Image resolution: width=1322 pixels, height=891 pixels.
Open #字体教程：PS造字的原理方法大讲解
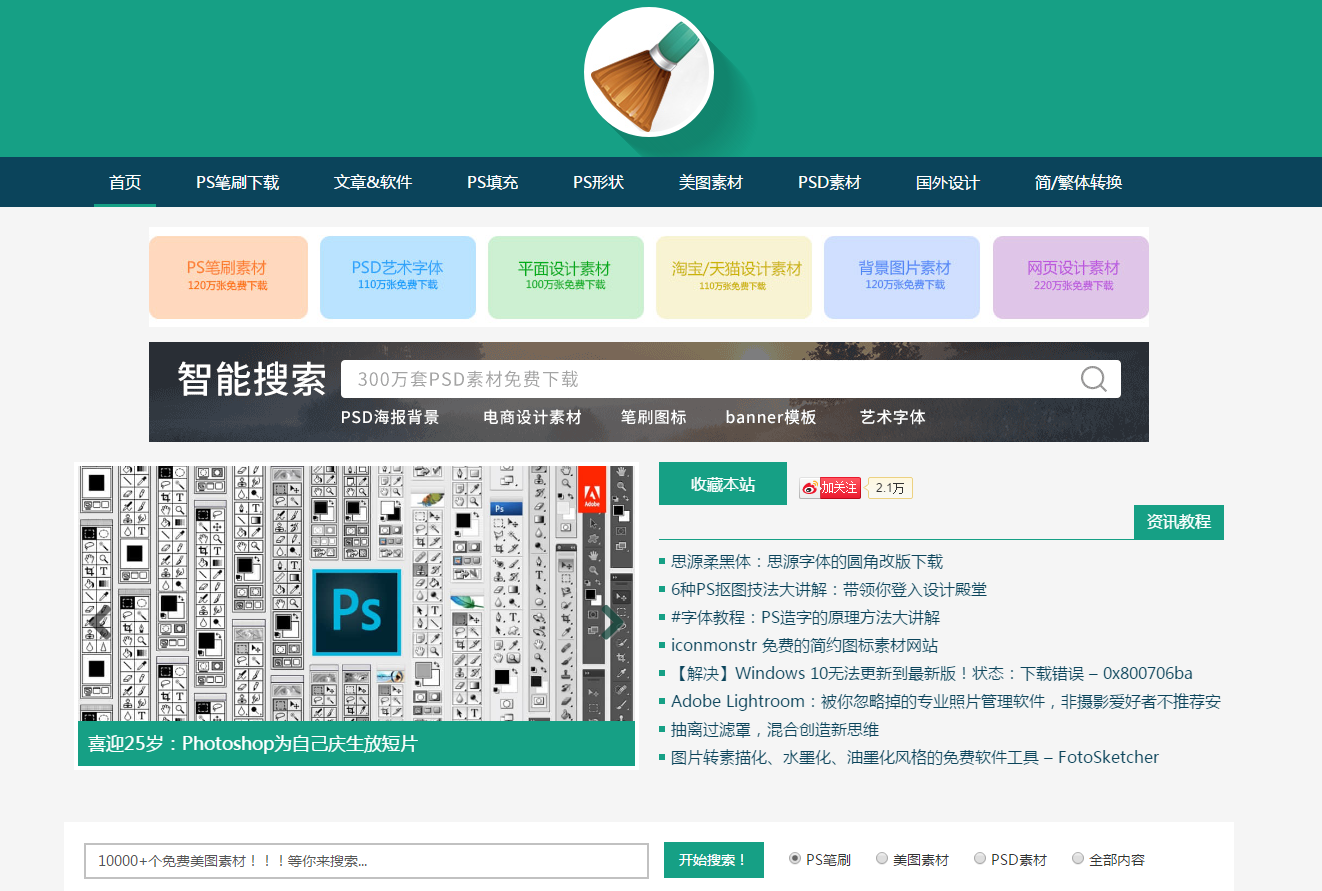tap(806, 618)
